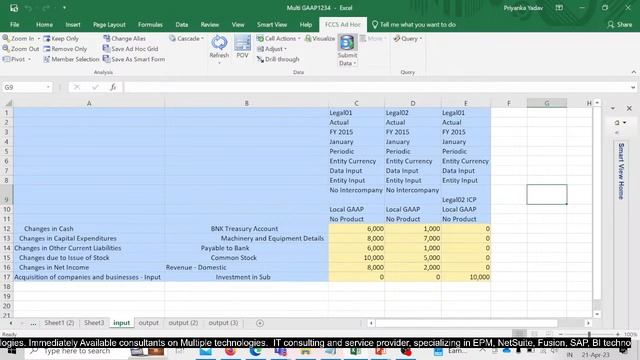Click the Cascade icon
640x360 pixels.
(x=173, y=38)
